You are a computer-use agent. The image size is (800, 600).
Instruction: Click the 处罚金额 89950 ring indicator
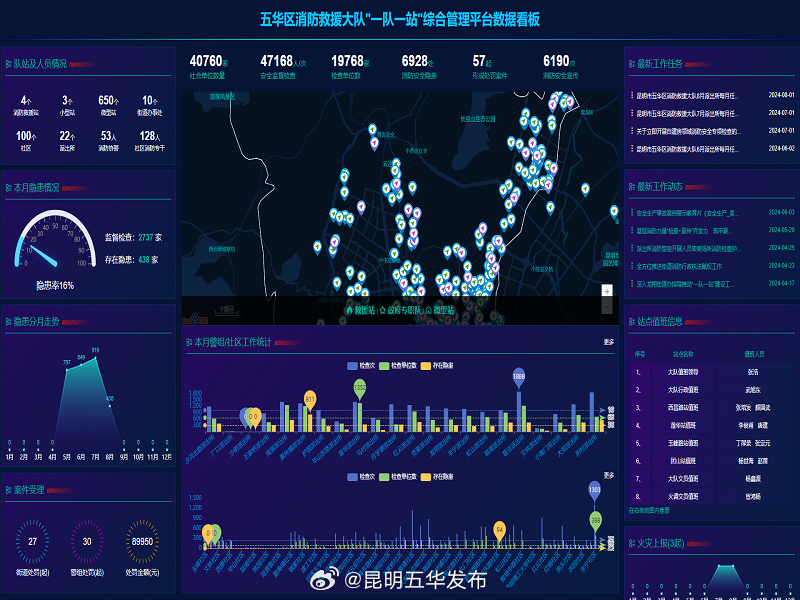(x=142, y=541)
